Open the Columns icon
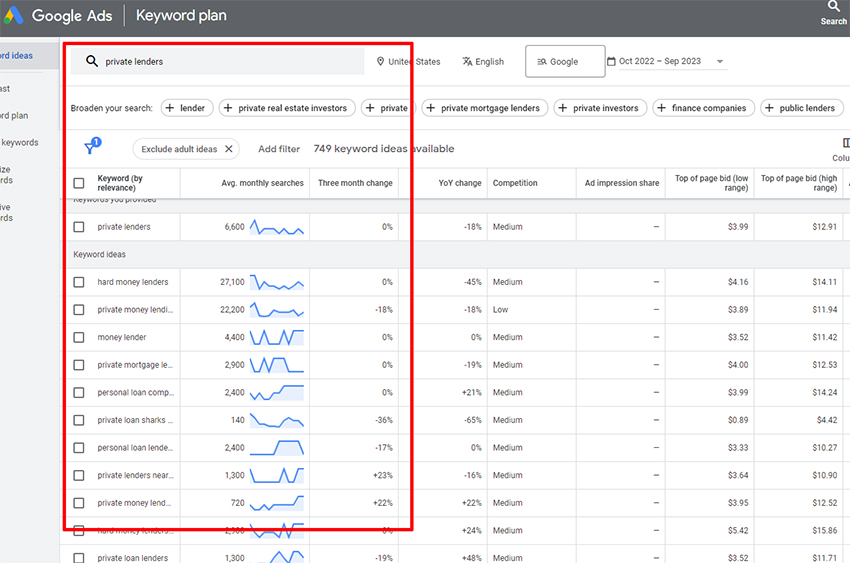 (846, 143)
